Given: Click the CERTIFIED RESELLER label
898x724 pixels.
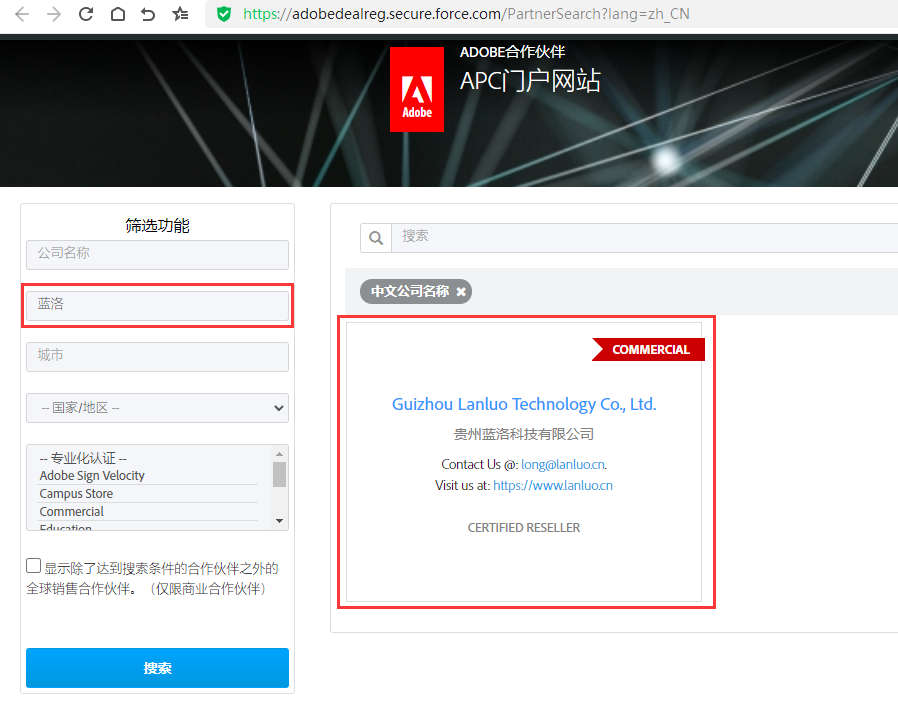Looking at the screenshot, I should [x=524, y=528].
